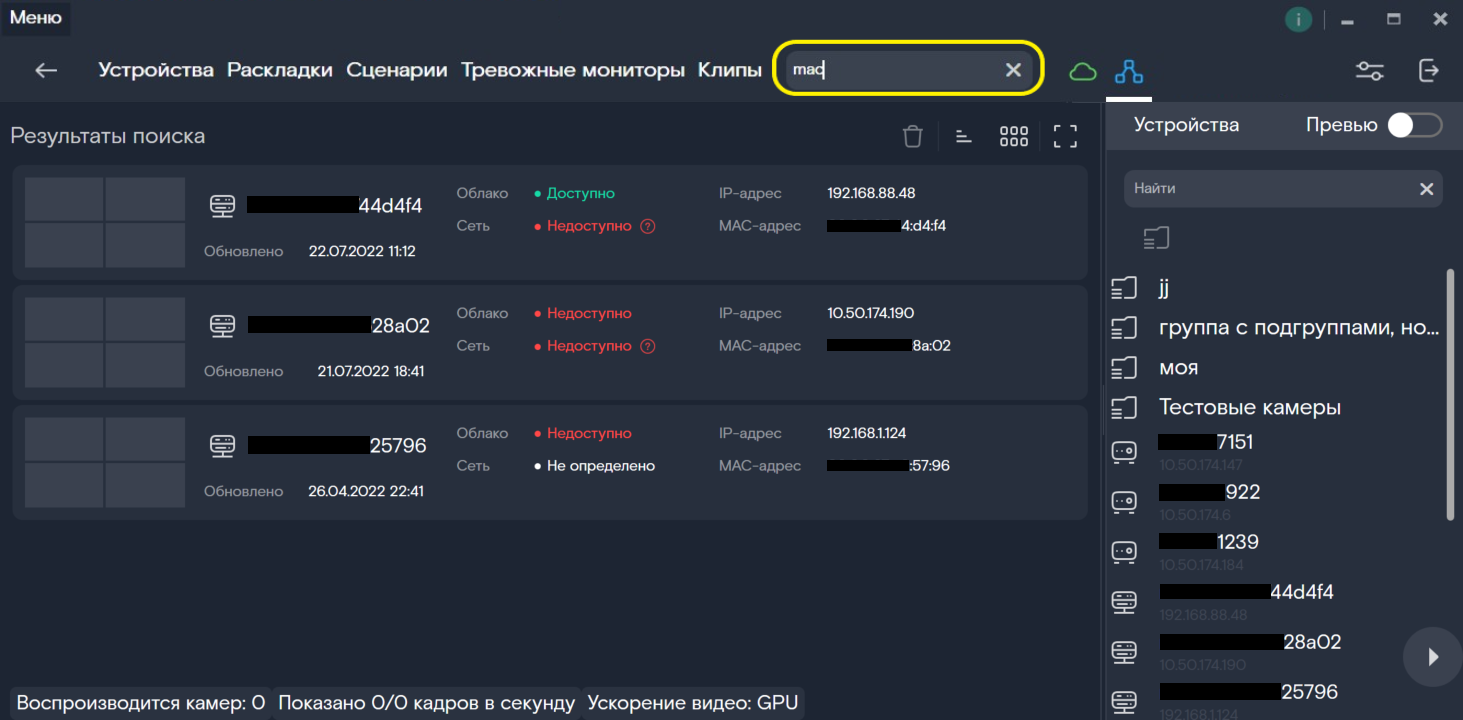Click thumbnail grid of 25796 result
The height and width of the screenshot is (720, 1463).
[105, 462]
